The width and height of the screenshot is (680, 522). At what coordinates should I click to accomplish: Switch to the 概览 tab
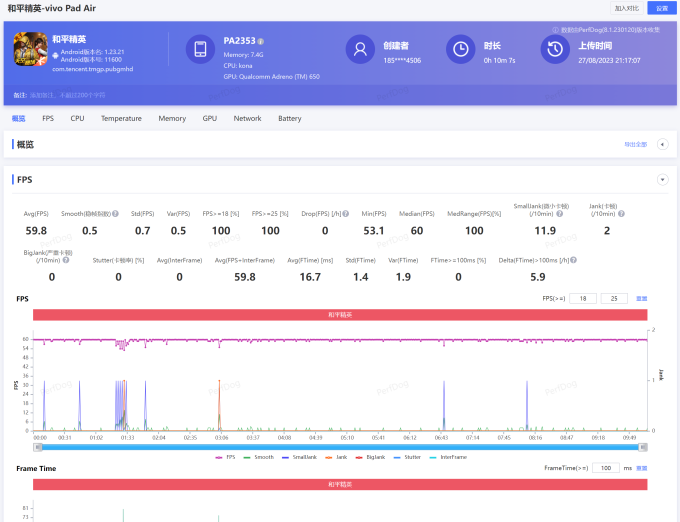[19, 118]
